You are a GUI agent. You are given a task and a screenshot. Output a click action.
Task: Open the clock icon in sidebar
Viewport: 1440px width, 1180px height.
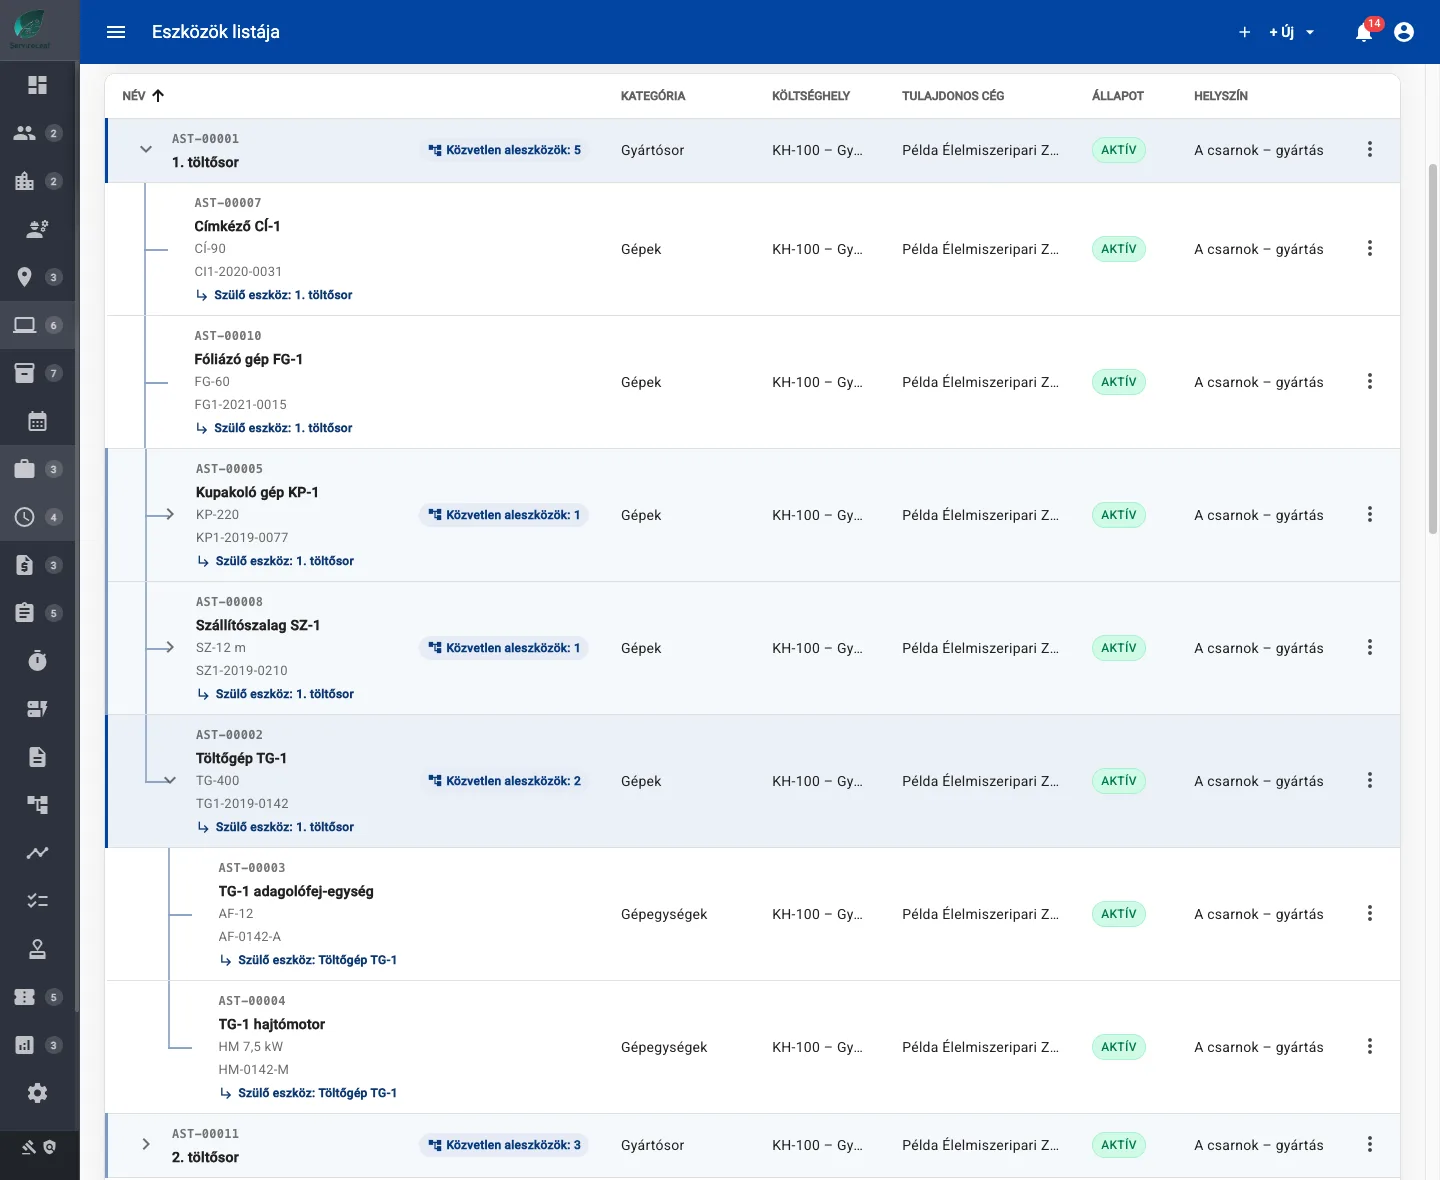(x=25, y=517)
